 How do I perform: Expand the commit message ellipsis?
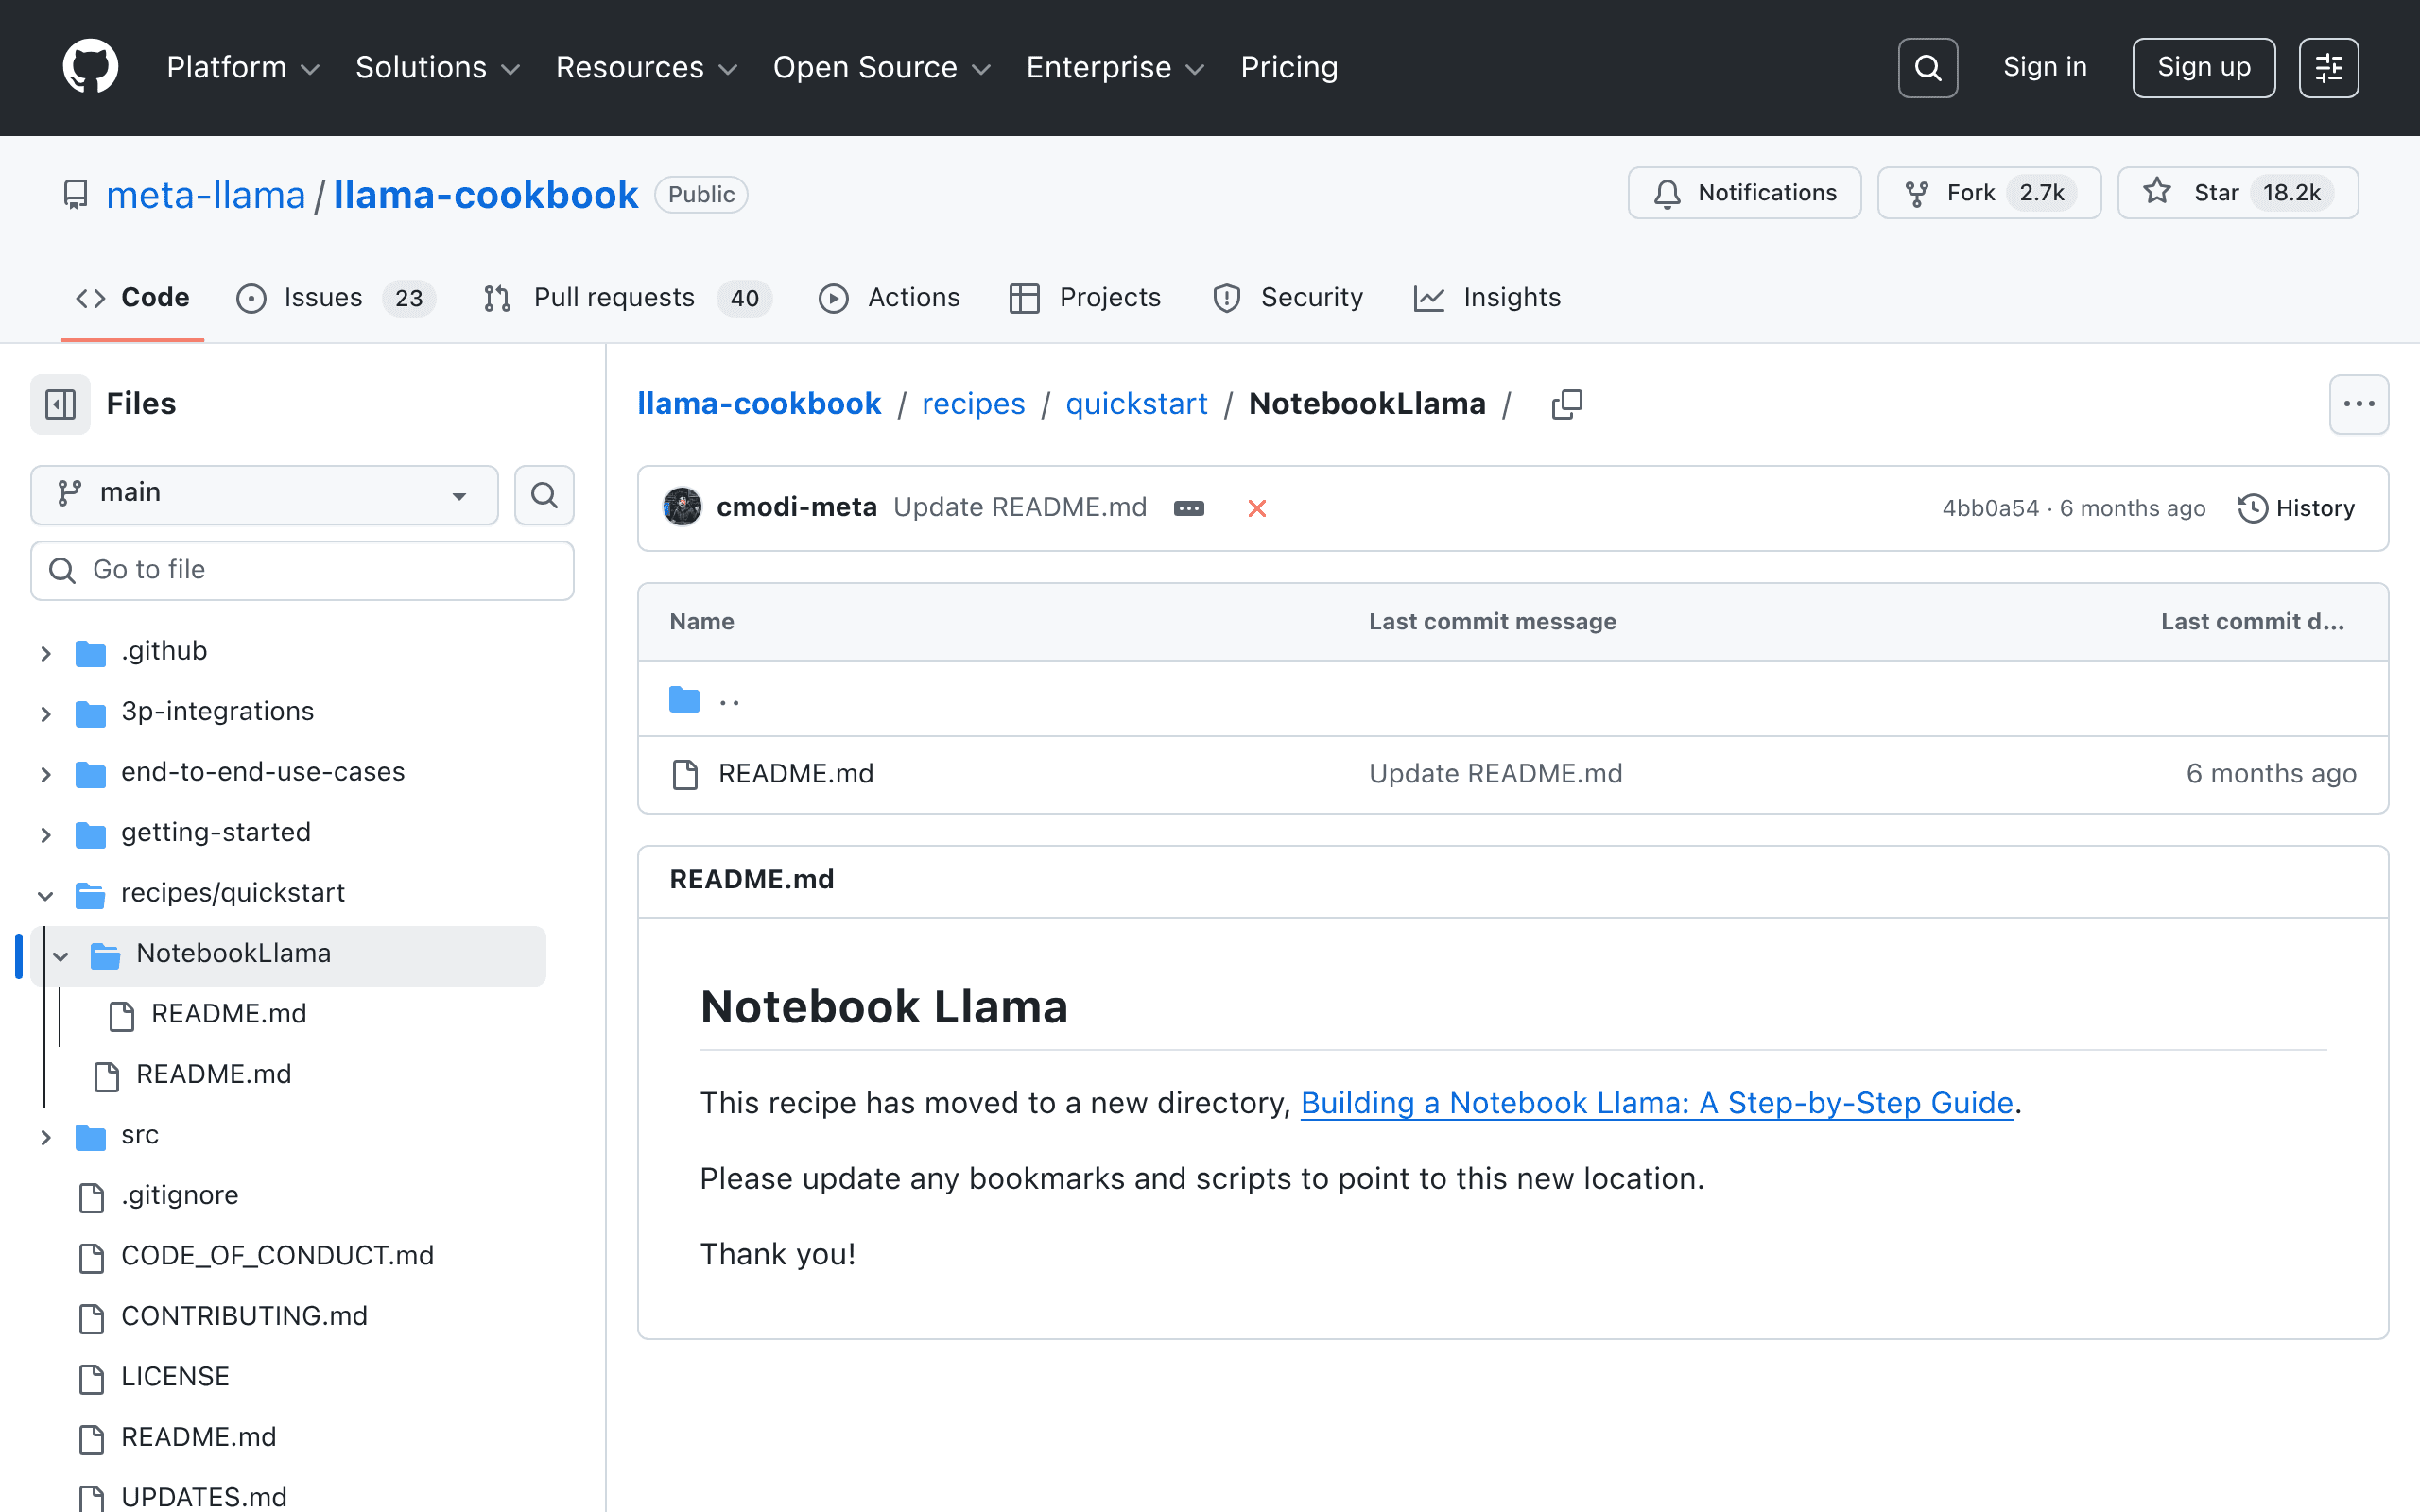1189,508
